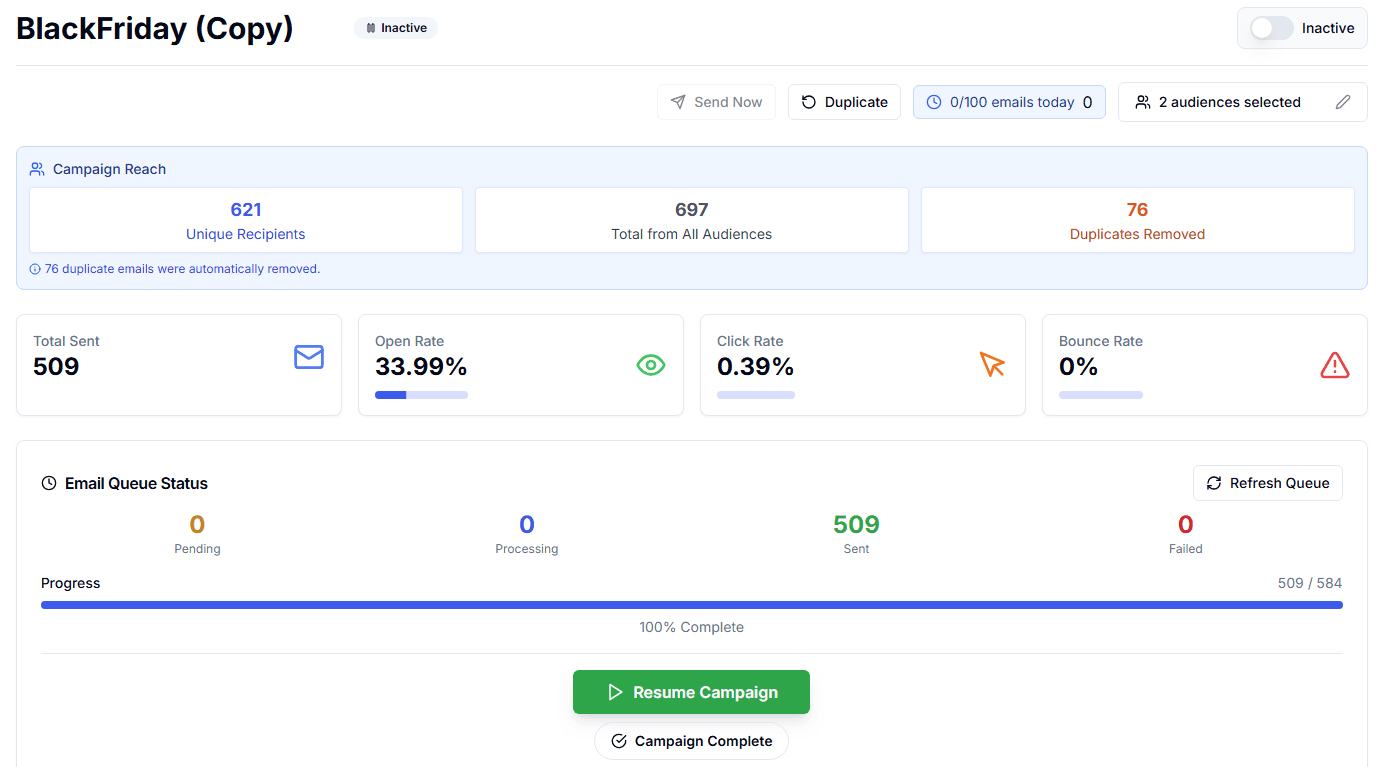Click the 0/100 emails today limit indicator
The height and width of the screenshot is (767, 1380).
point(1008,102)
